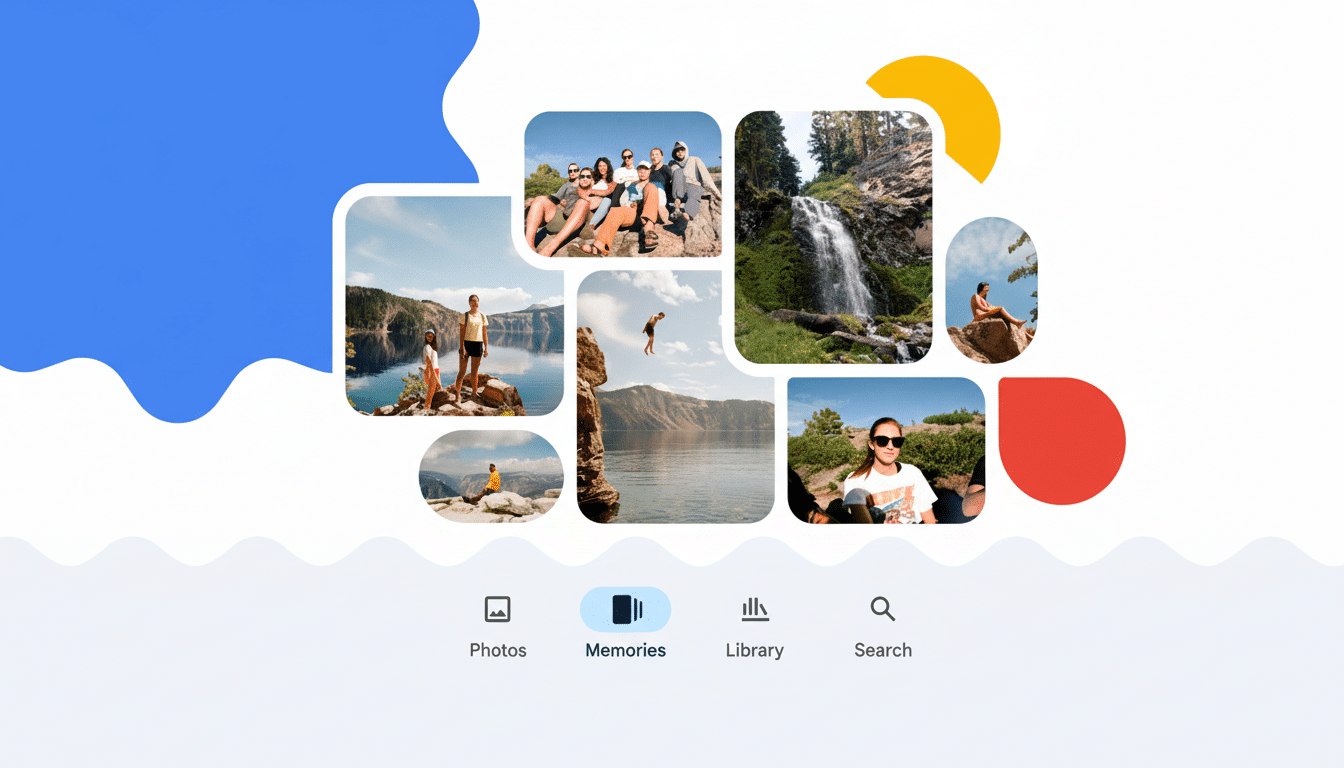Viewport: 1344px width, 768px height.
Task: Select the memories carousel icon with blue pill background
Action: pos(625,608)
